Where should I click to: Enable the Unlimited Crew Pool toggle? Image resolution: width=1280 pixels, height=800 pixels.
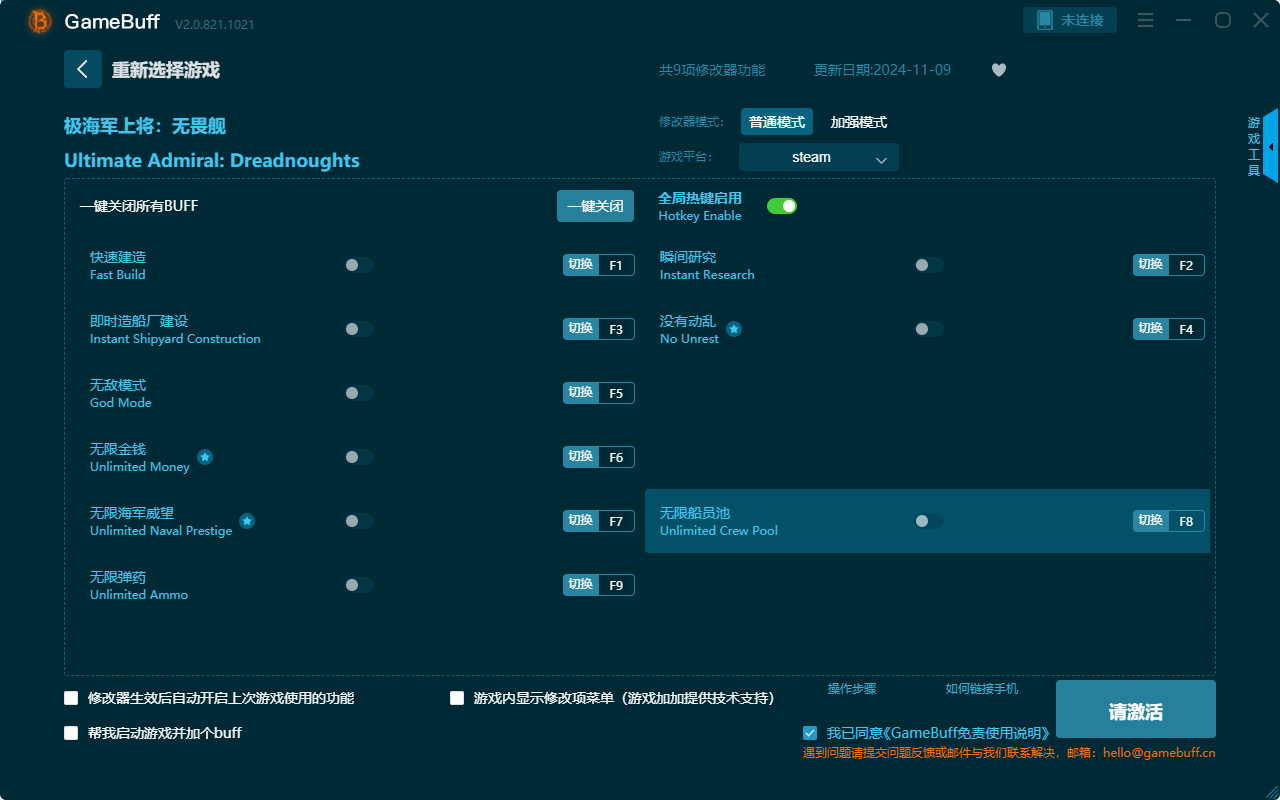point(927,521)
